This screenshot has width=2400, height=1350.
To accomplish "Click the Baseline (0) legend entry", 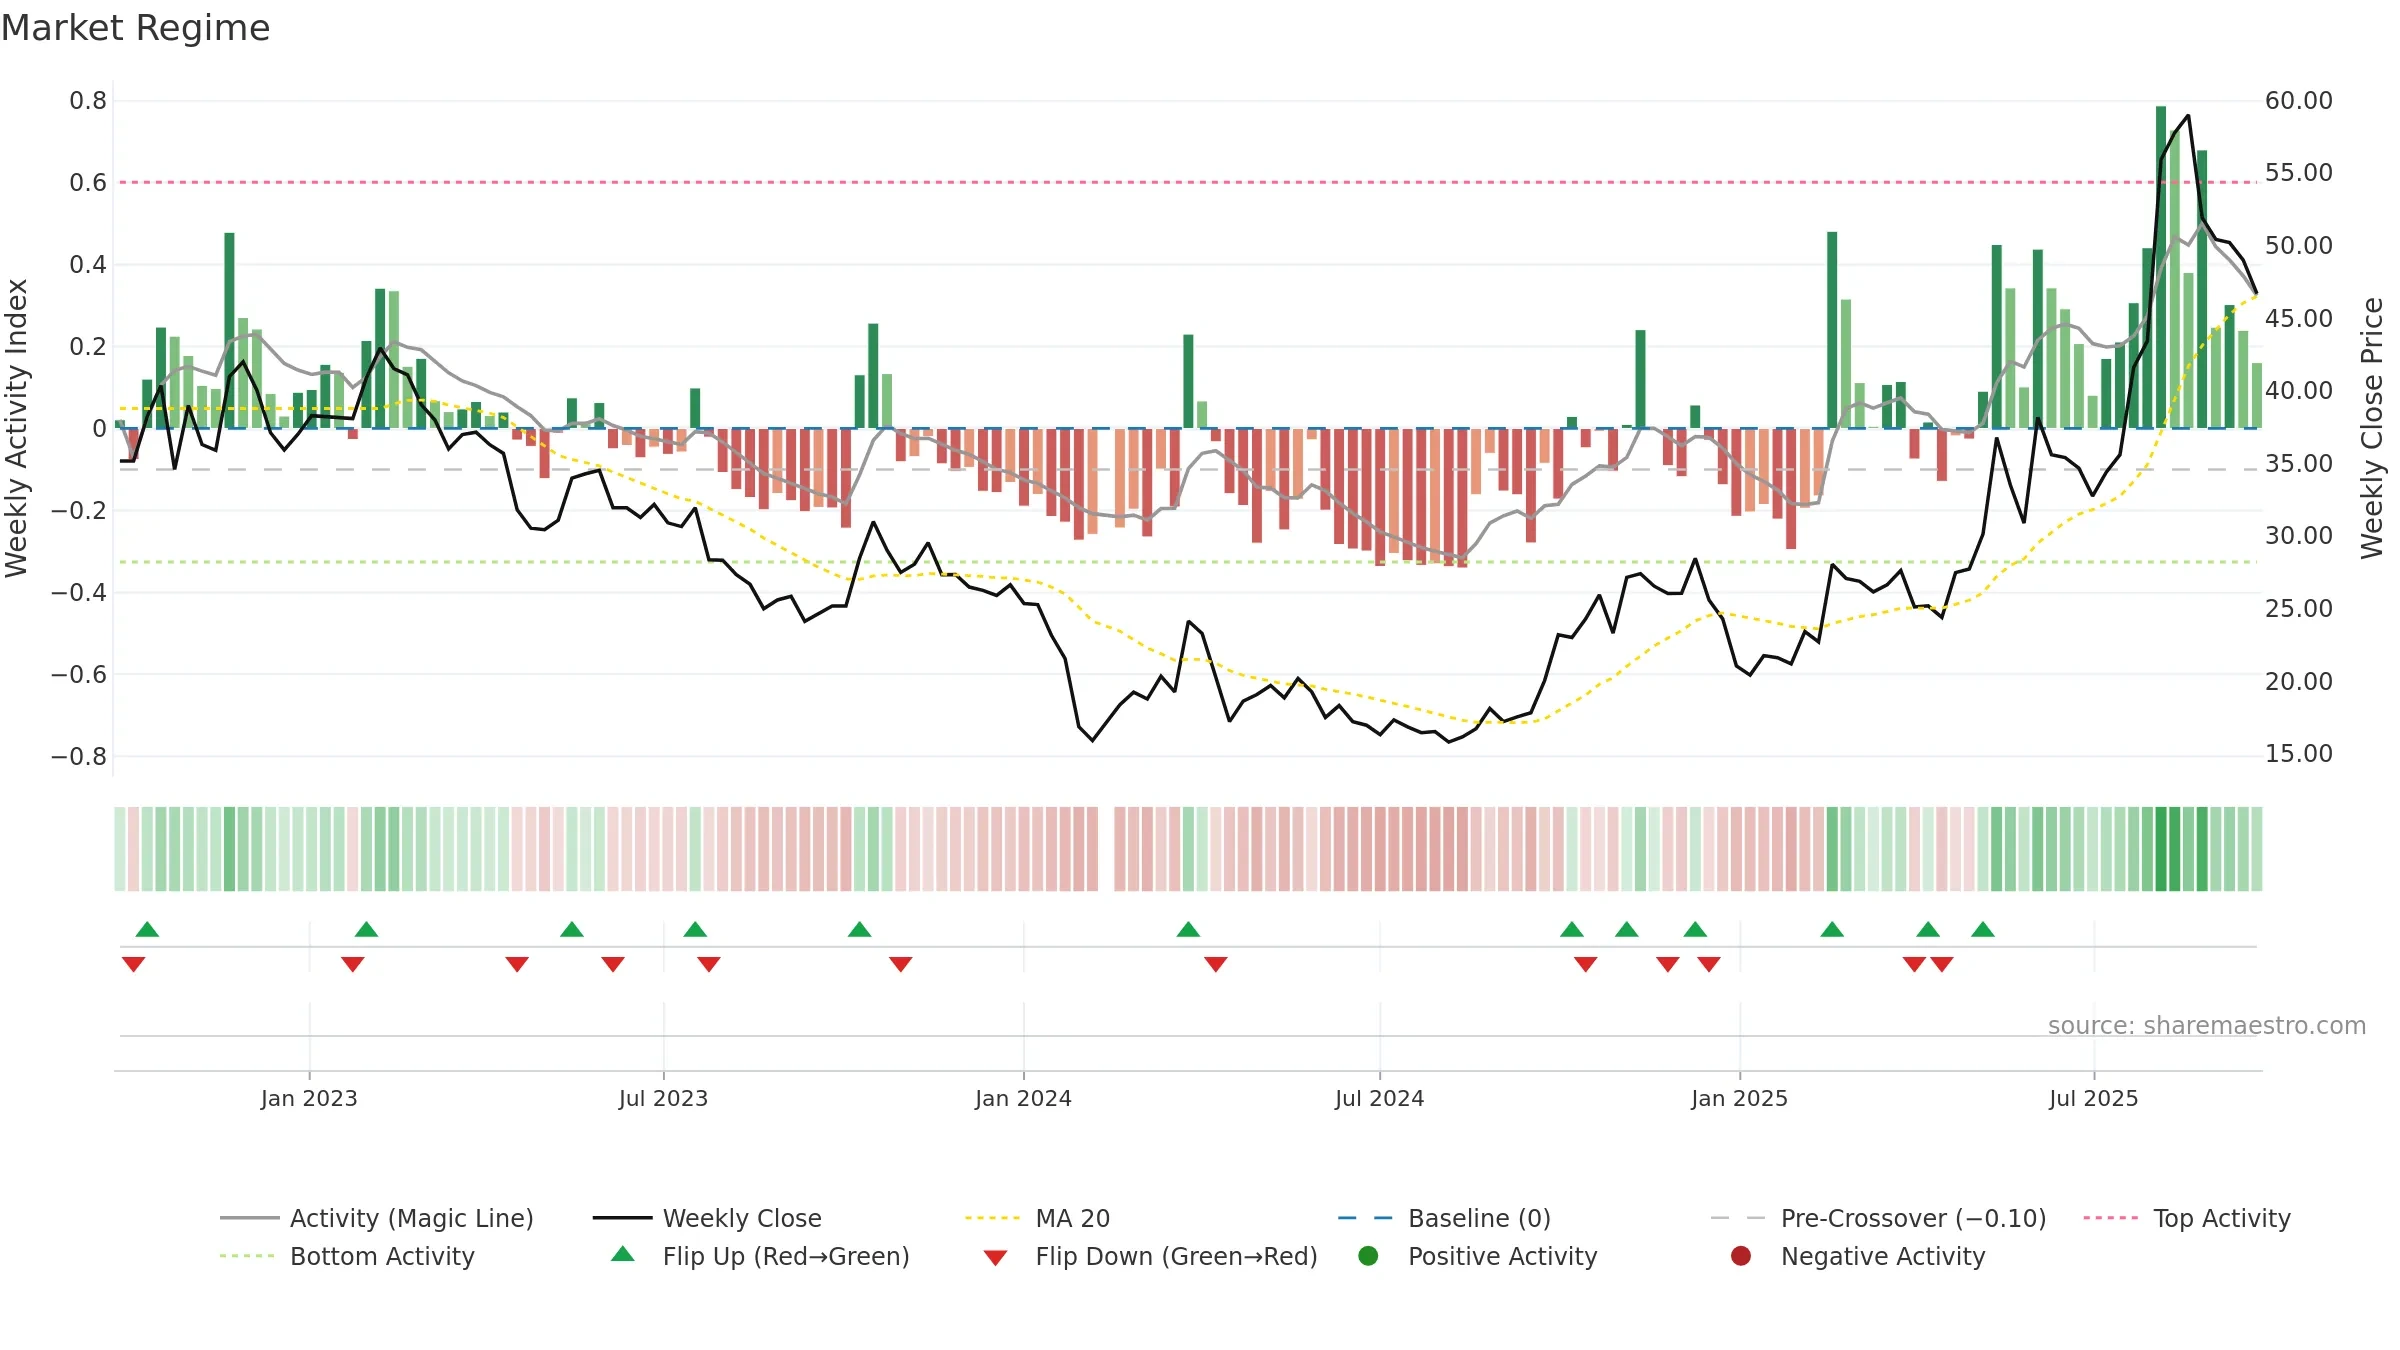I will pyautogui.click(x=1444, y=1218).
